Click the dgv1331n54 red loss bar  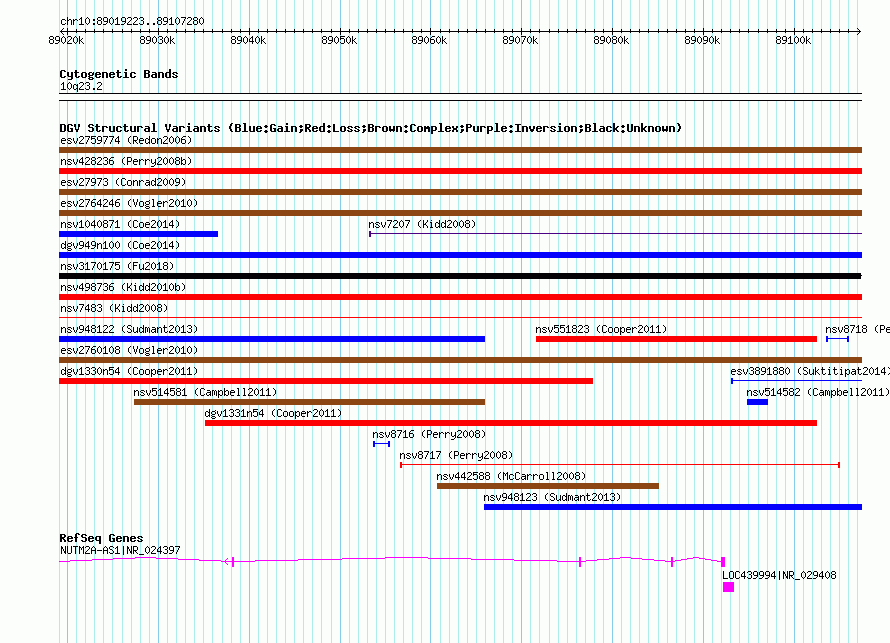(511, 423)
